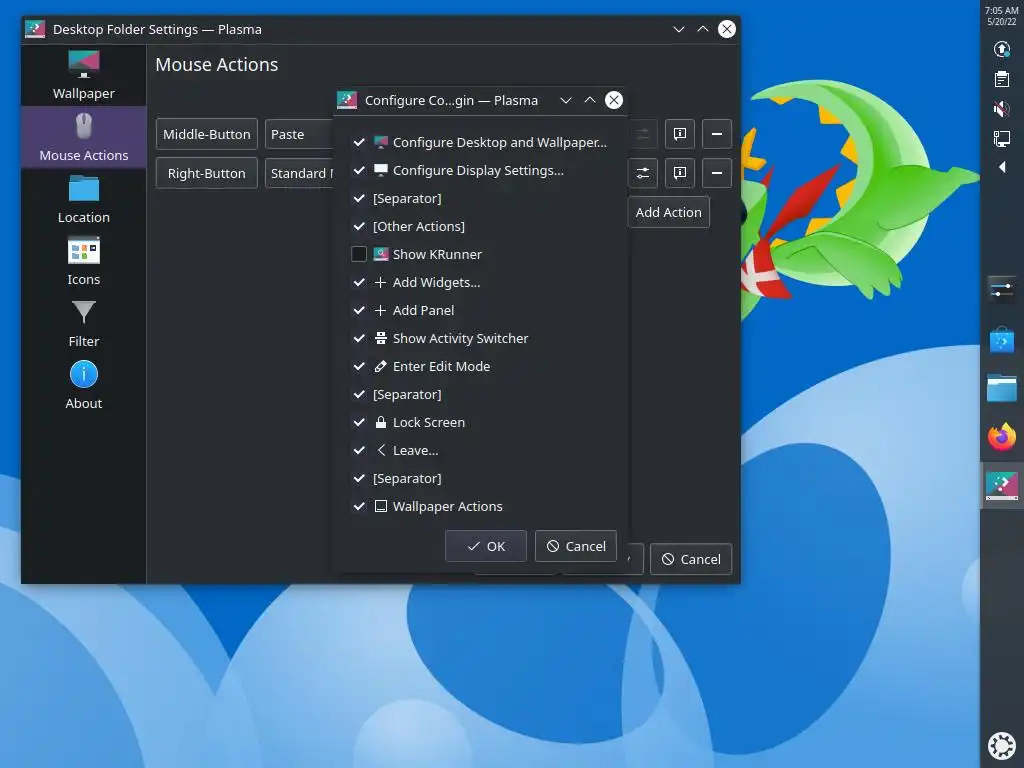Cancel the Configure plugin dialog

coord(576,546)
